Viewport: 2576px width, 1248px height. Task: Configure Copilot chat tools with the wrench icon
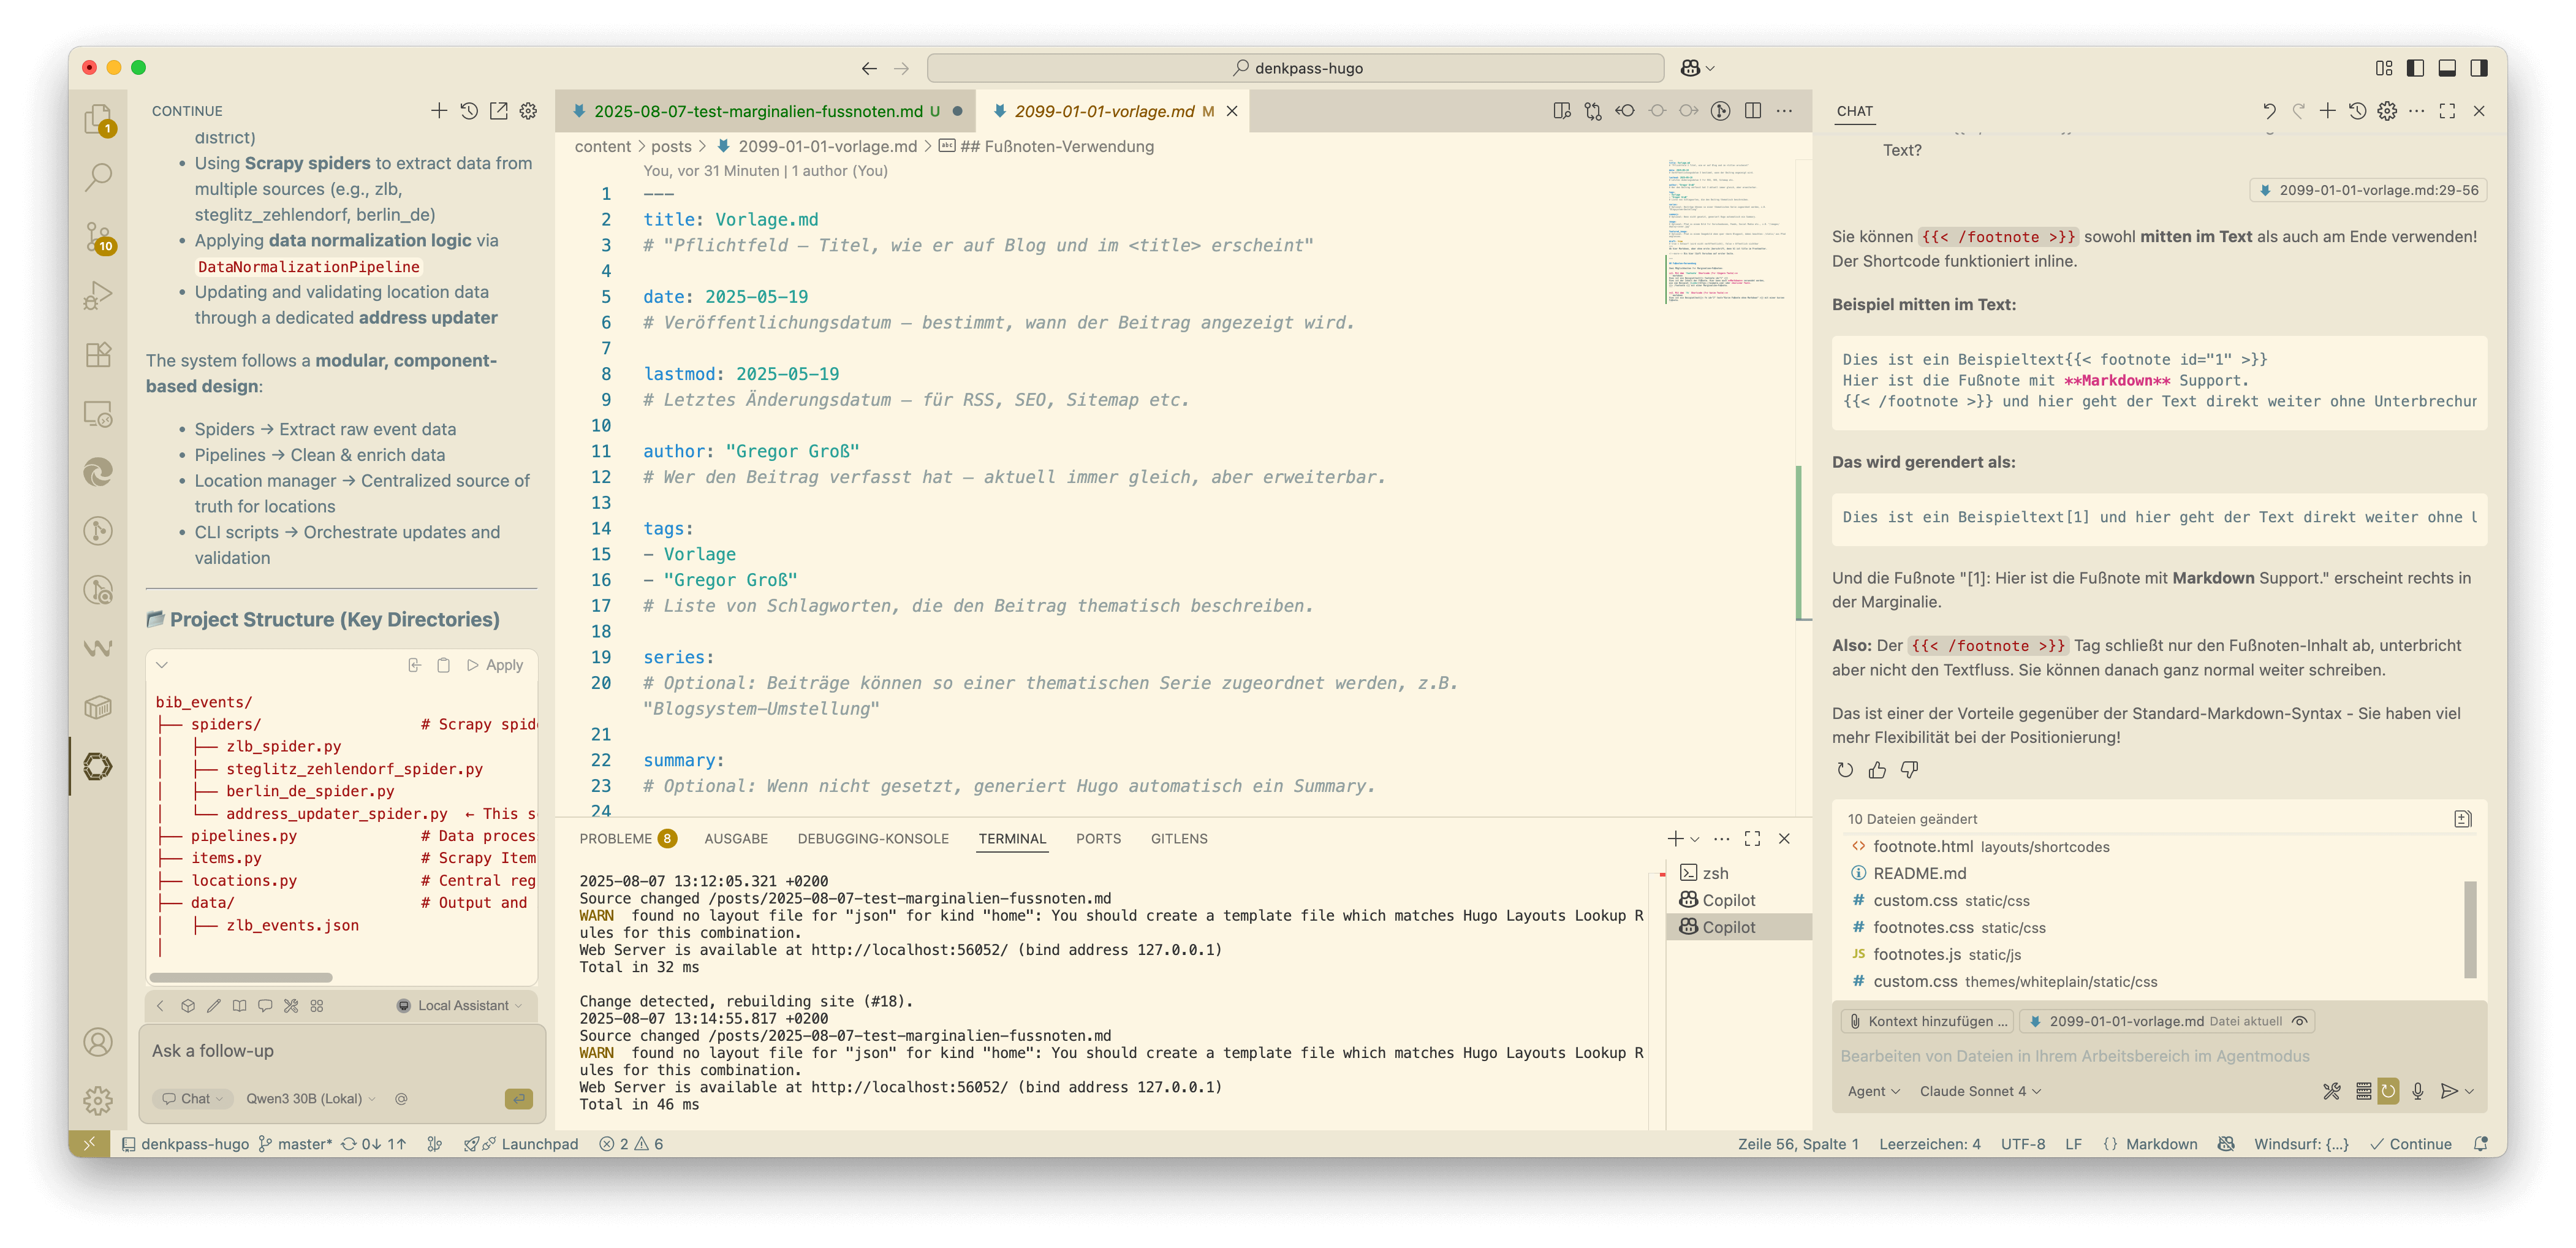click(2332, 1091)
